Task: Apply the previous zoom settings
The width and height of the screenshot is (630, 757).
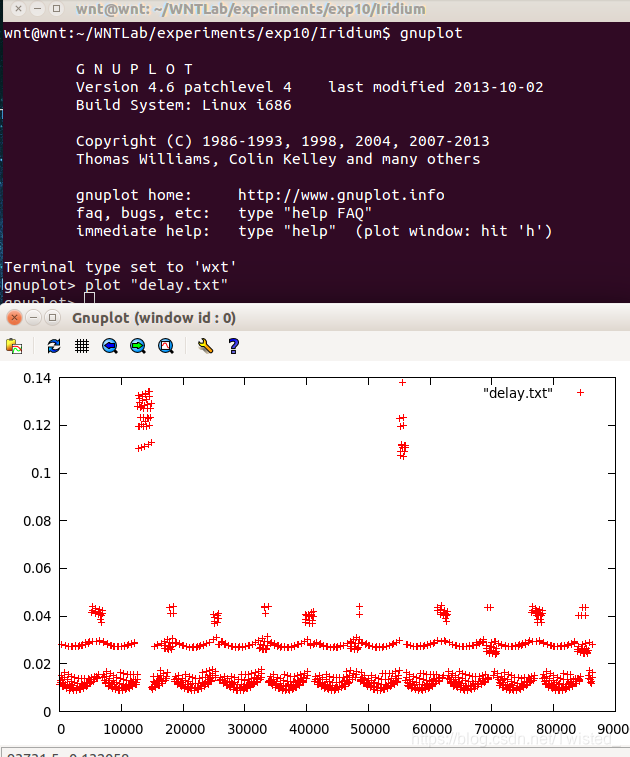Action: (x=110, y=346)
